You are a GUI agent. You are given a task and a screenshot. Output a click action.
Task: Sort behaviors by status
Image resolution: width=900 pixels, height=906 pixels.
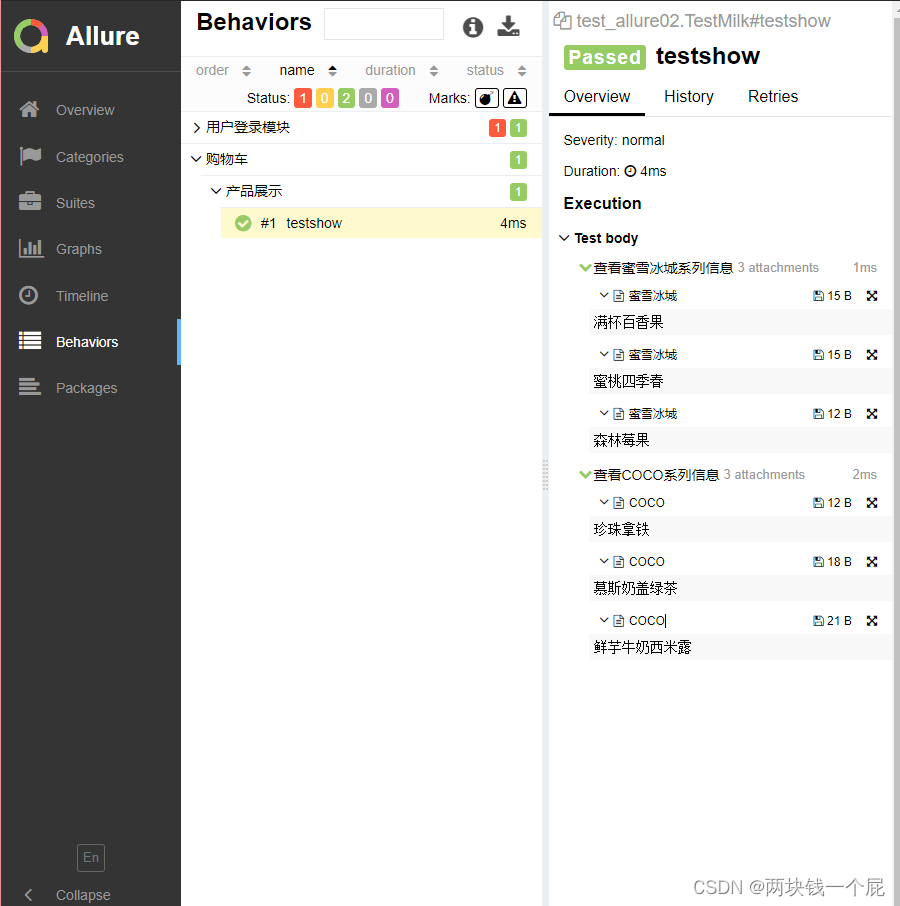click(x=496, y=70)
